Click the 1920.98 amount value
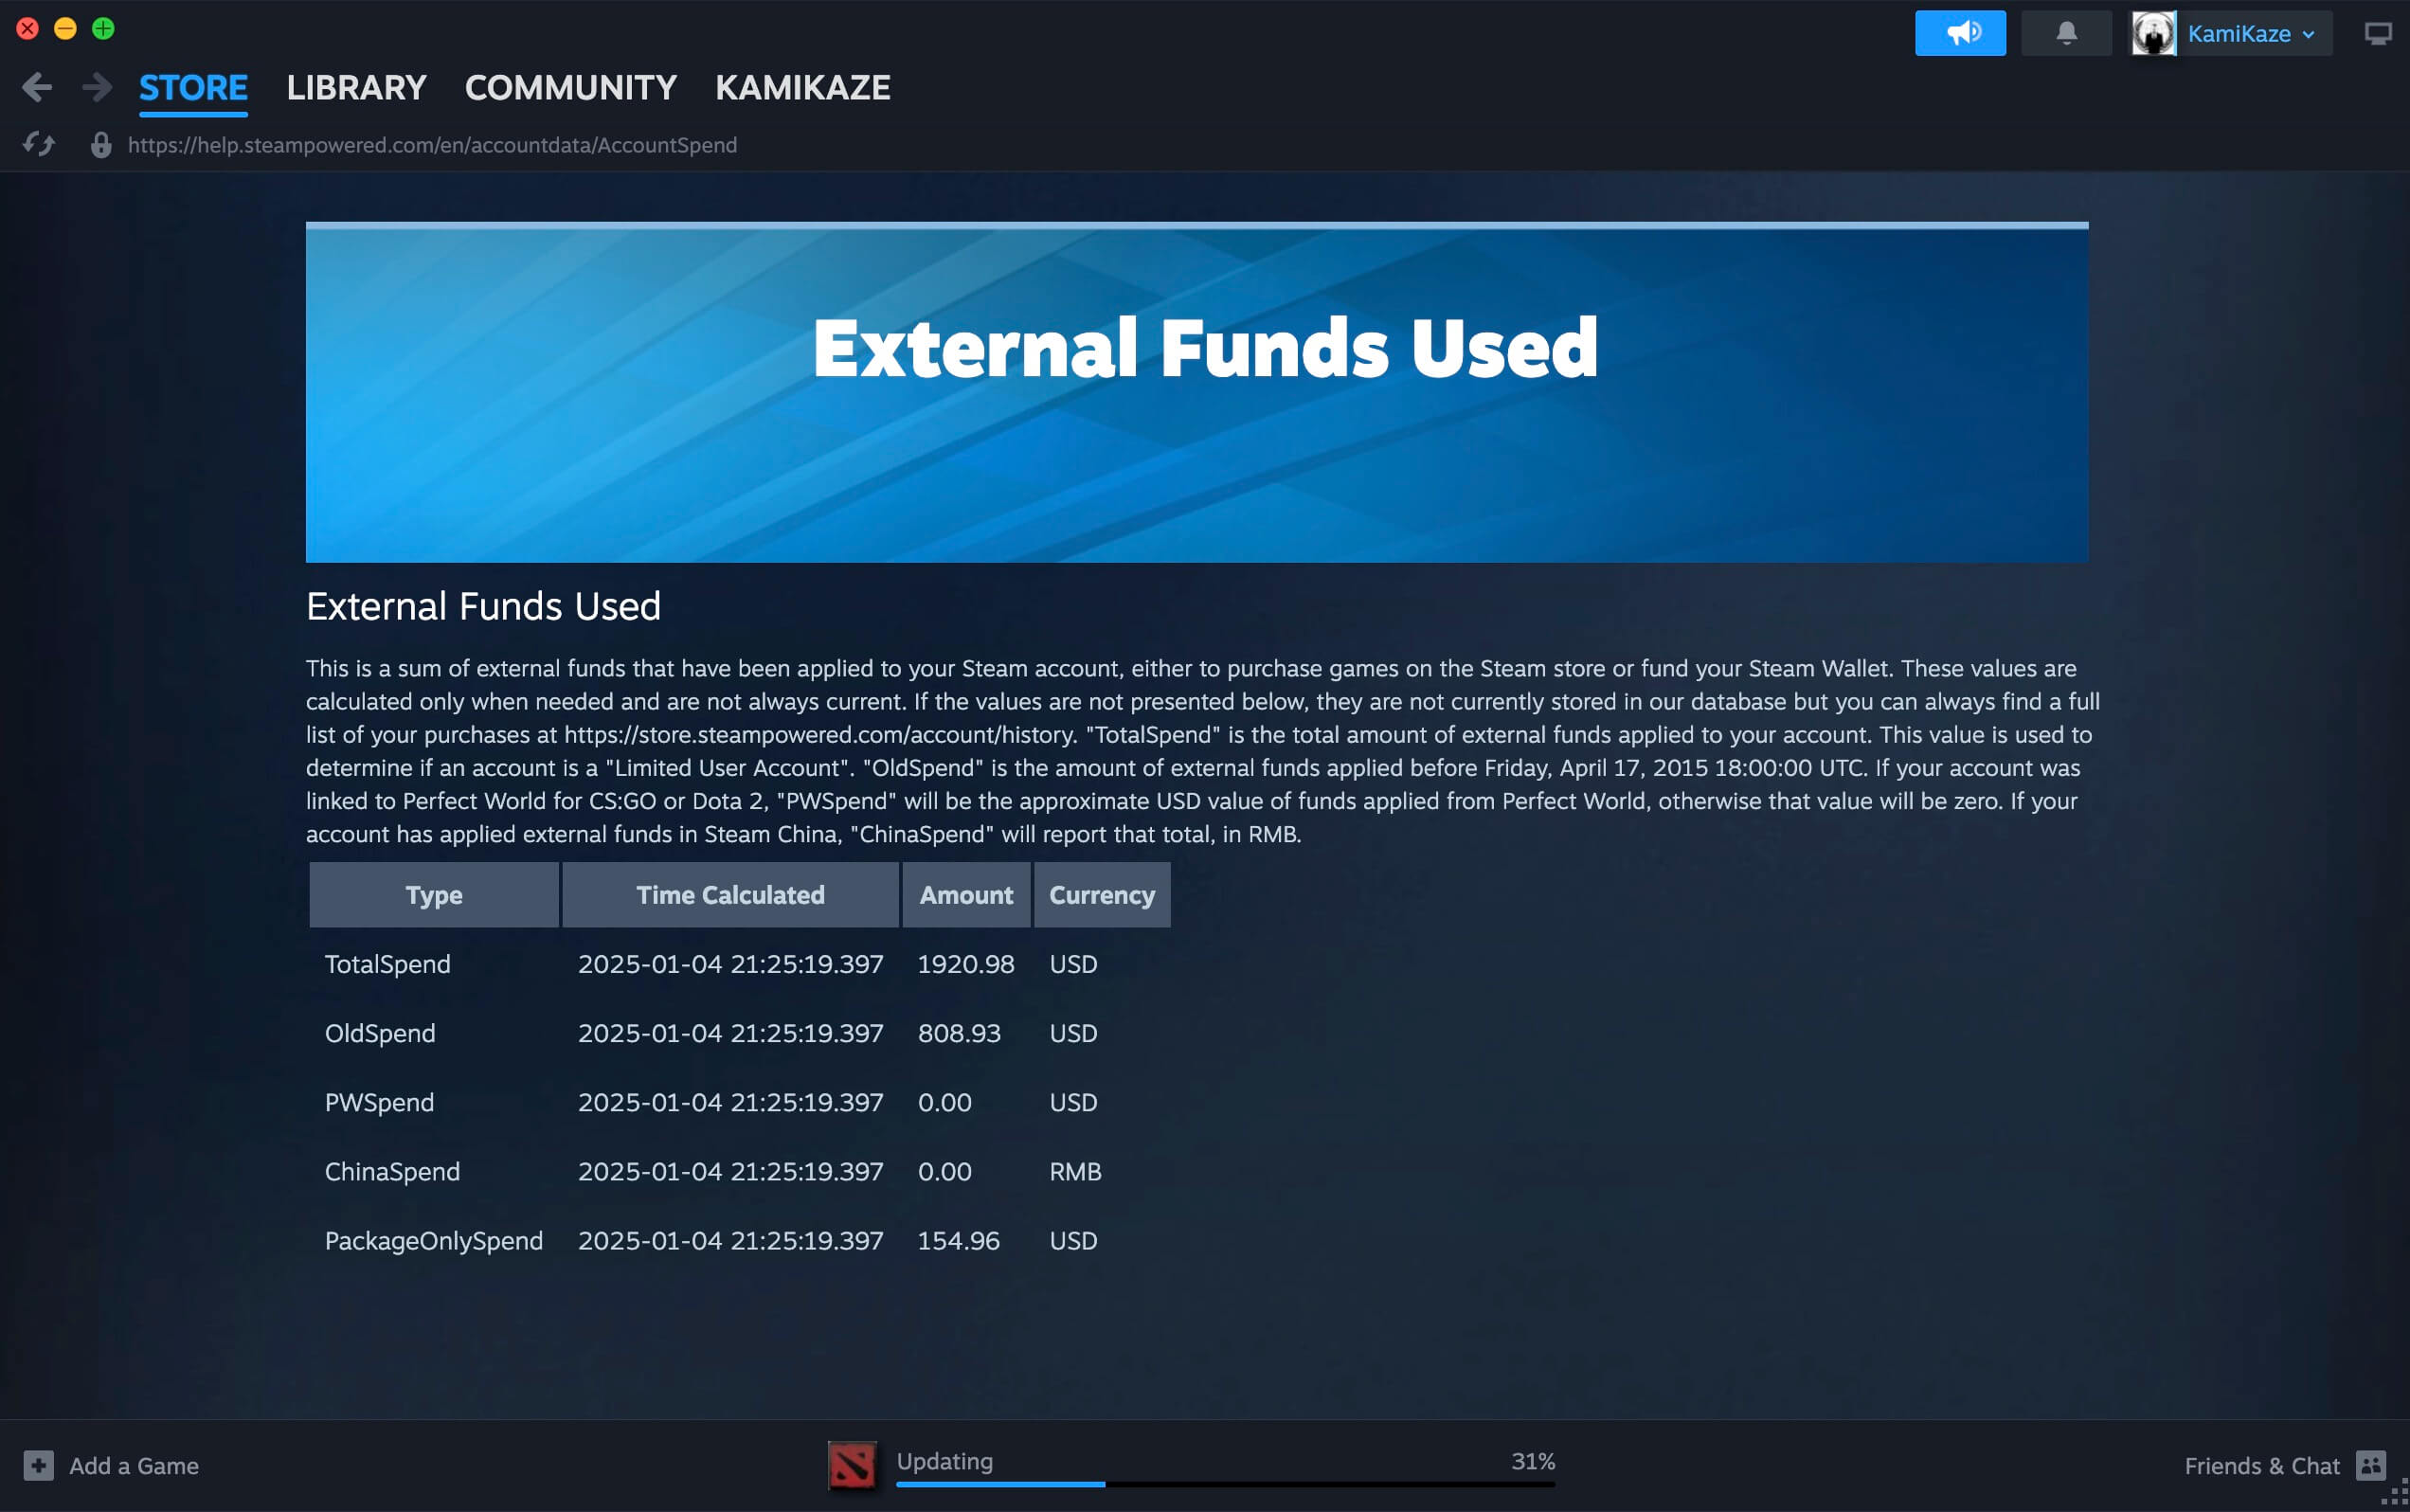The width and height of the screenshot is (2410, 1512). click(x=965, y=964)
